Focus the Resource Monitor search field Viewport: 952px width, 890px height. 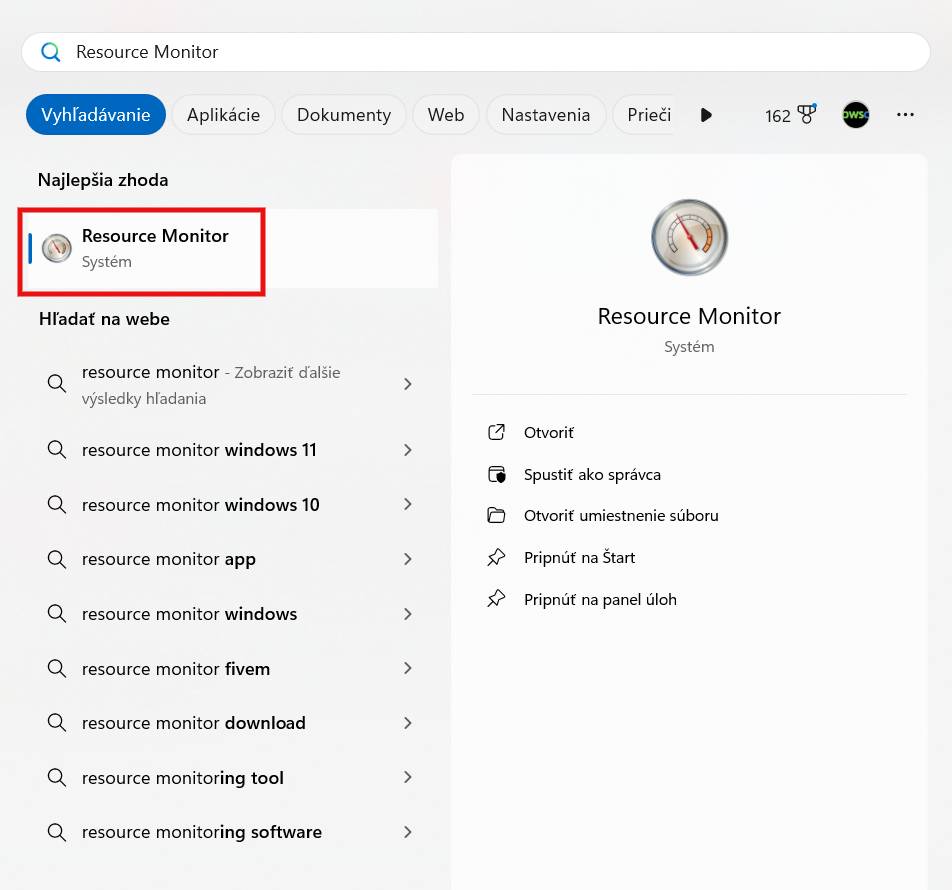click(x=475, y=52)
